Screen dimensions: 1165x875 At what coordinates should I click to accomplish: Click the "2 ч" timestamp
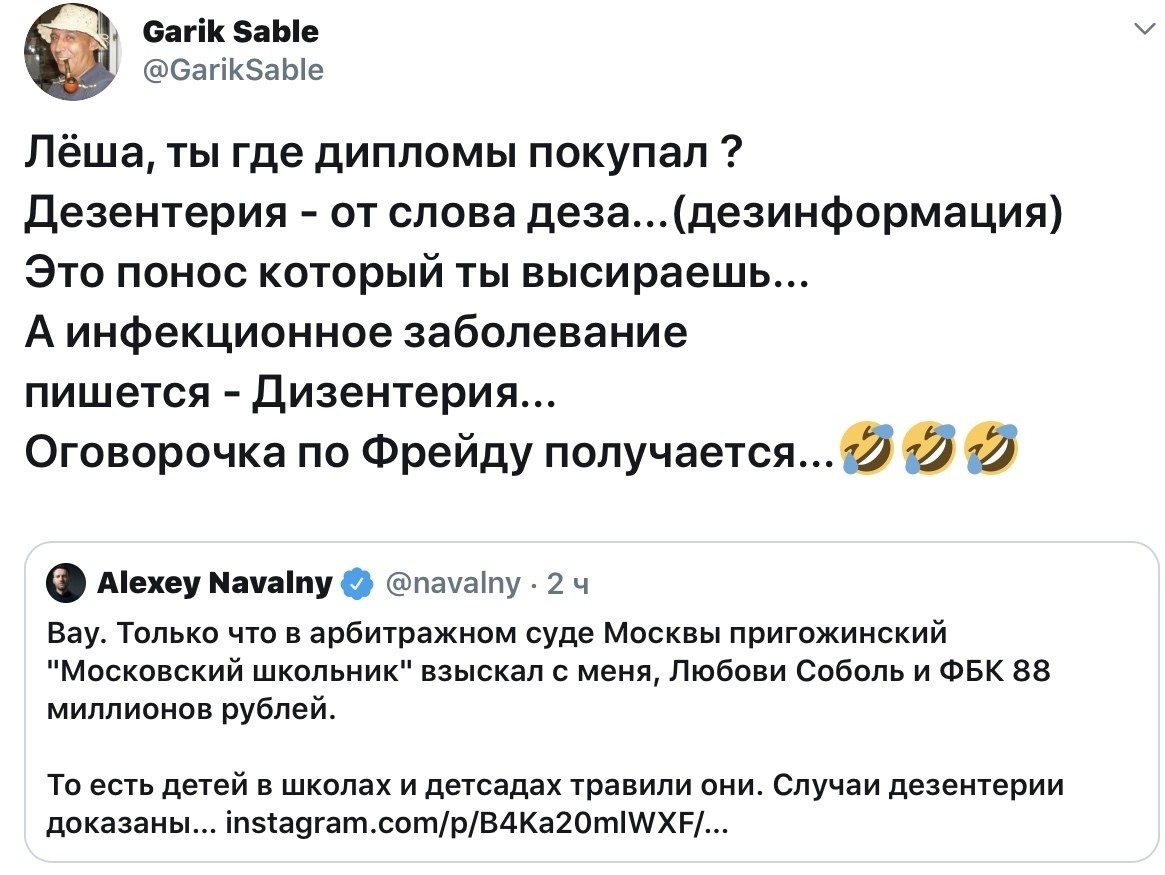(567, 585)
